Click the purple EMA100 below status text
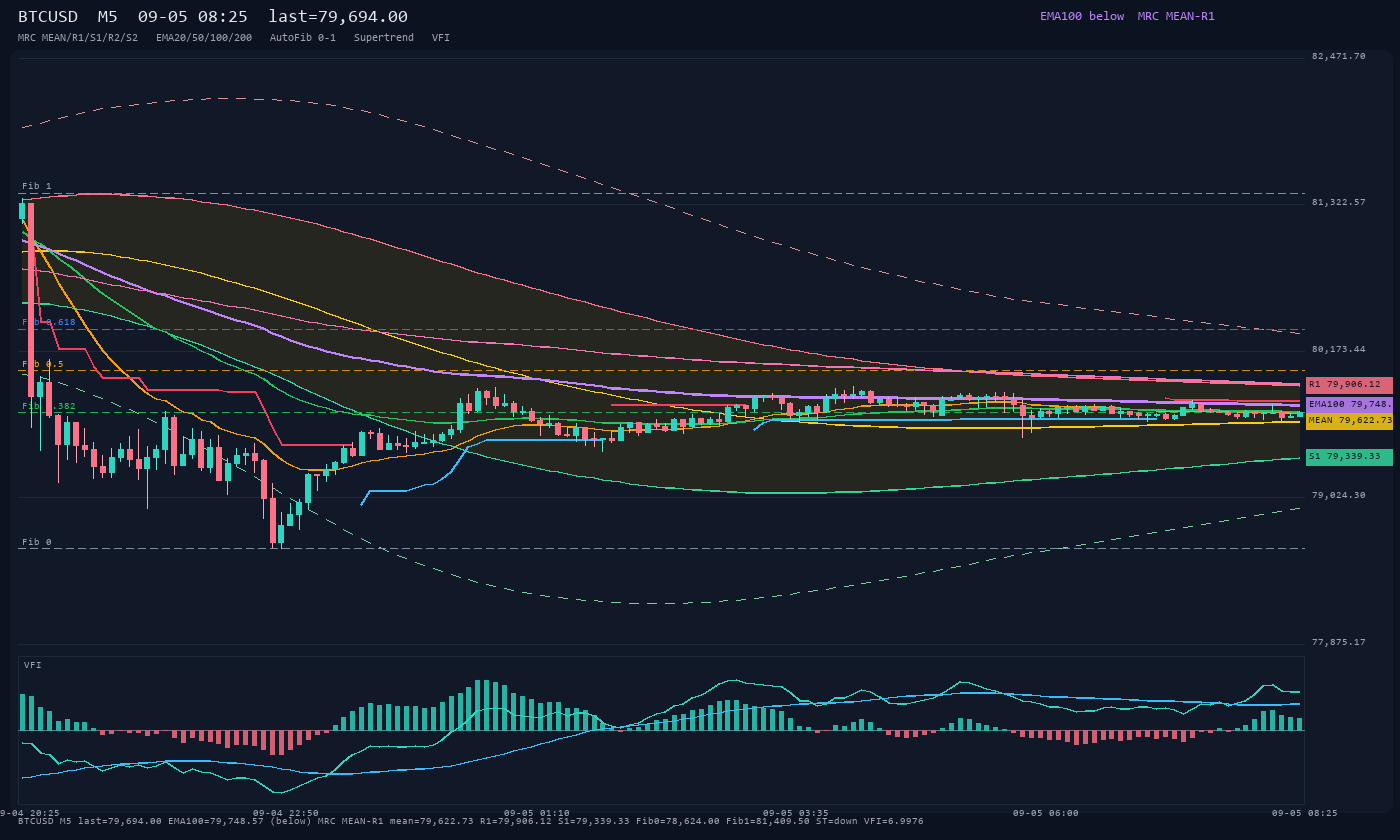 (1082, 16)
